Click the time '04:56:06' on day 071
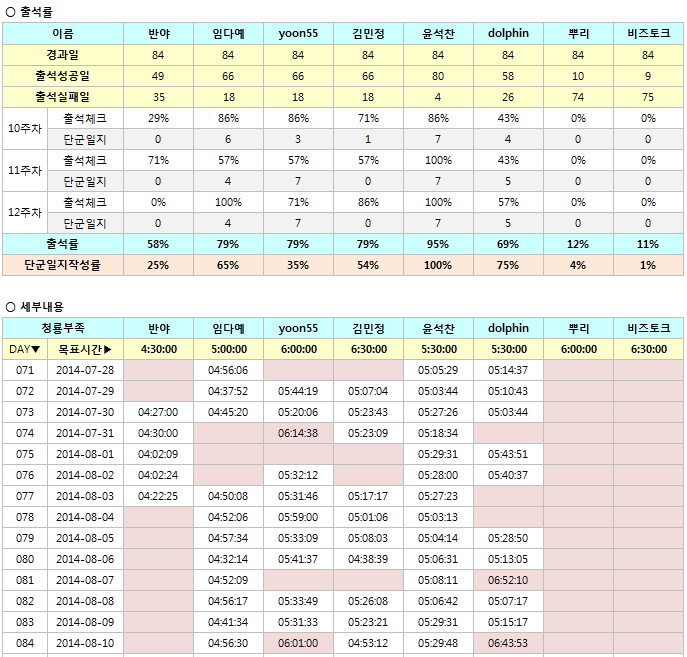 [228, 370]
